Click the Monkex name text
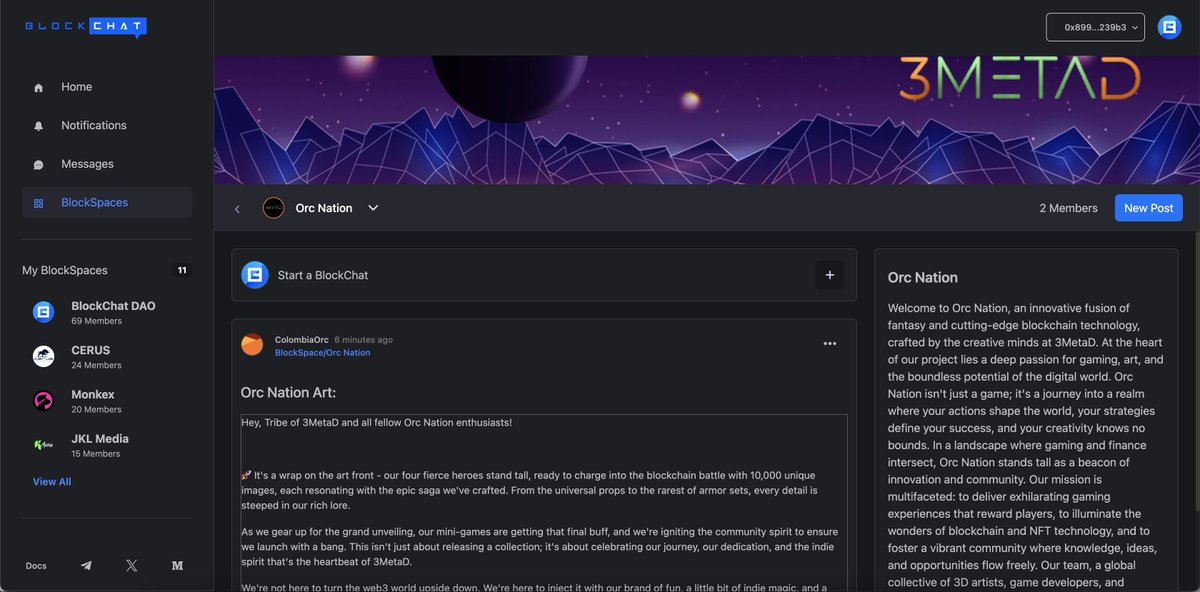1200x592 pixels. tap(93, 394)
